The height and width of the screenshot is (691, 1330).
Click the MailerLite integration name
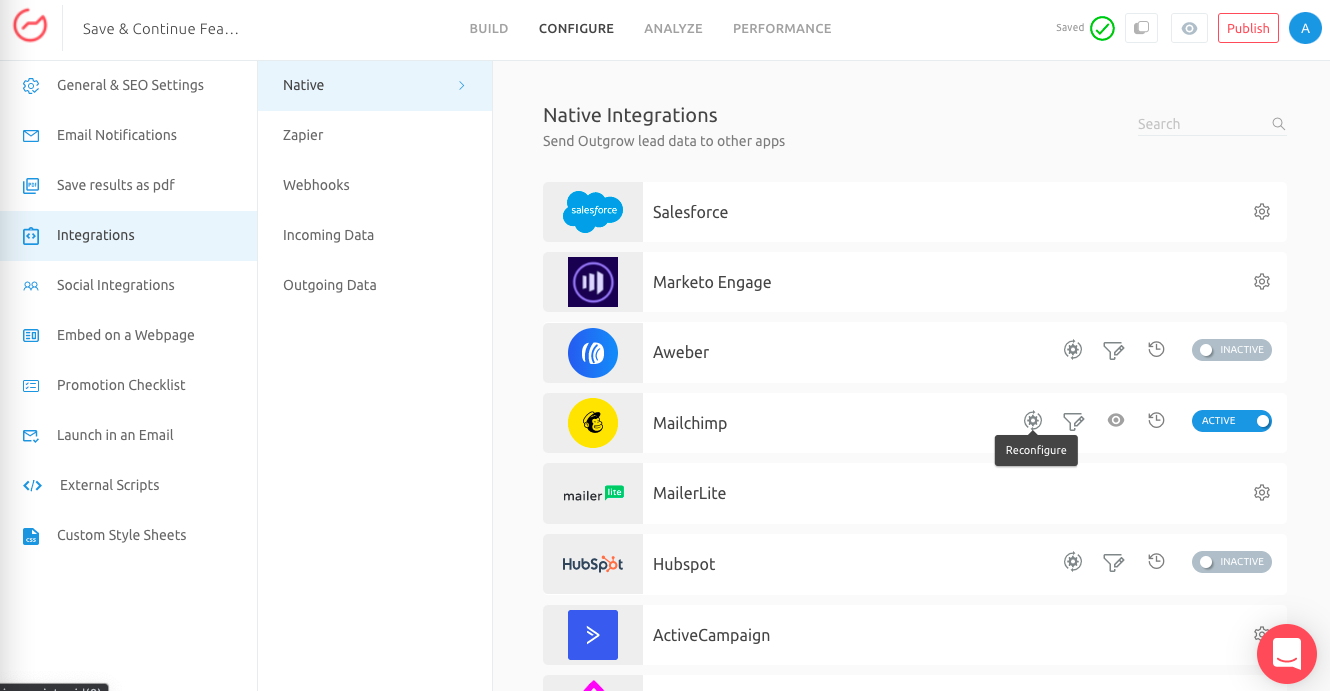point(689,493)
